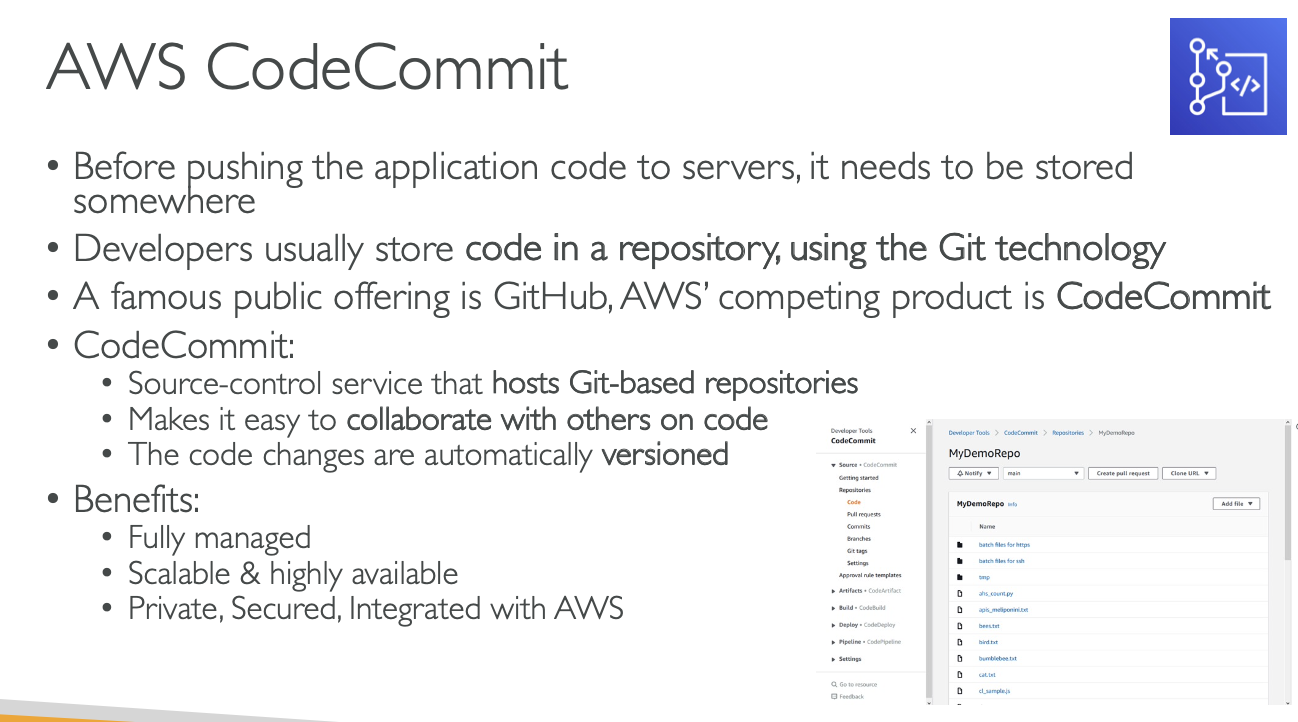Screen dimensions: 1298x722
Task: Open the cat.txt file link
Action: pyautogui.click(x=987, y=675)
